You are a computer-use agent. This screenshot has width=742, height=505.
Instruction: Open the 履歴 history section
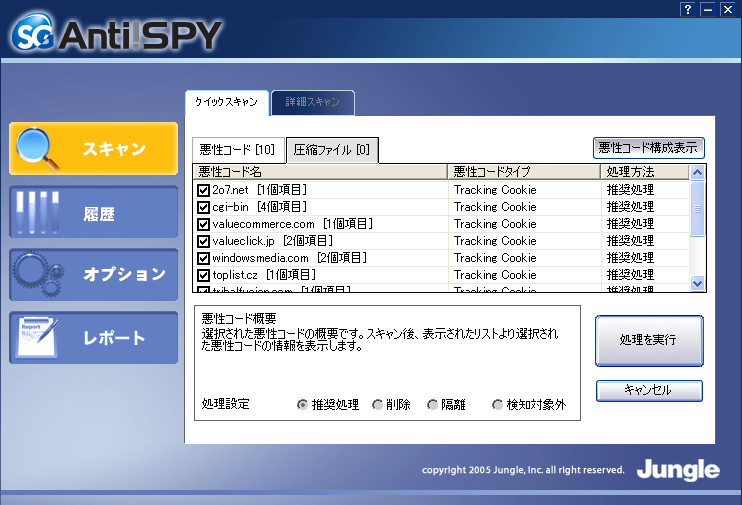[93, 212]
